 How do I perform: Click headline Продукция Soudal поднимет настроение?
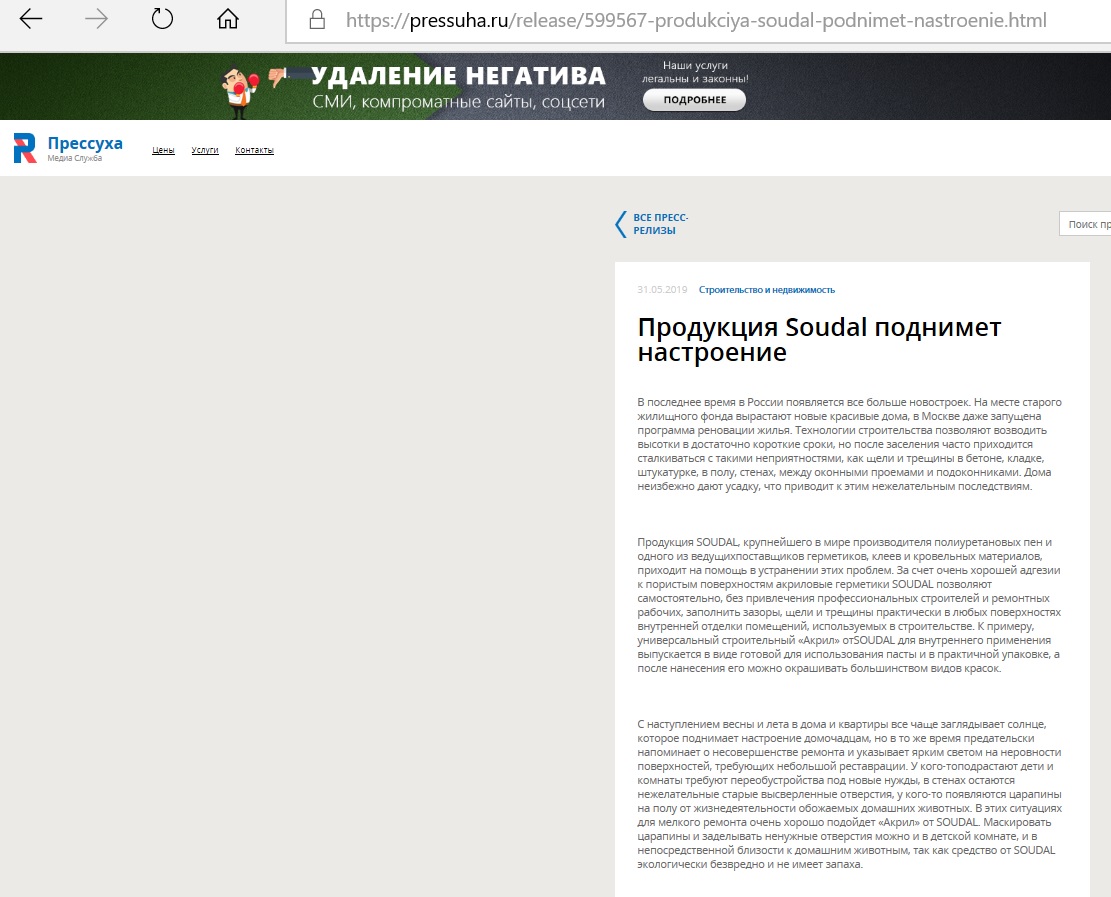819,339
